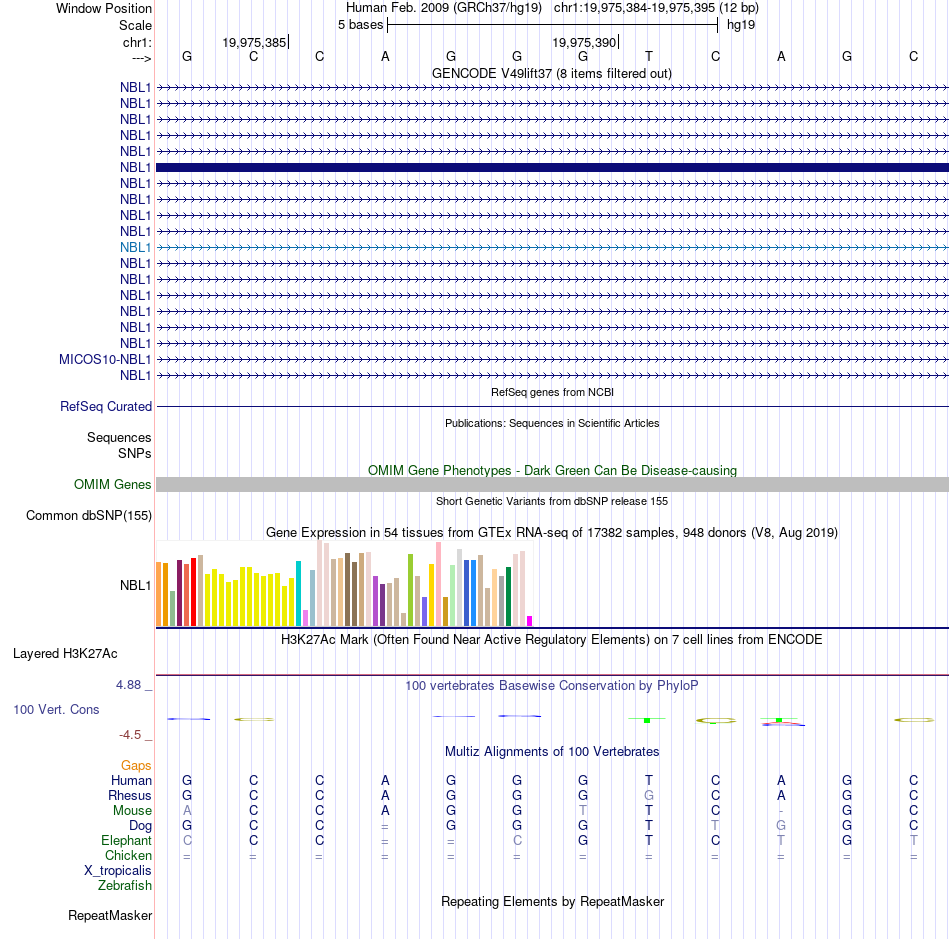Click the 'hg19' assembly label next to scale bar

click(x=741, y=25)
